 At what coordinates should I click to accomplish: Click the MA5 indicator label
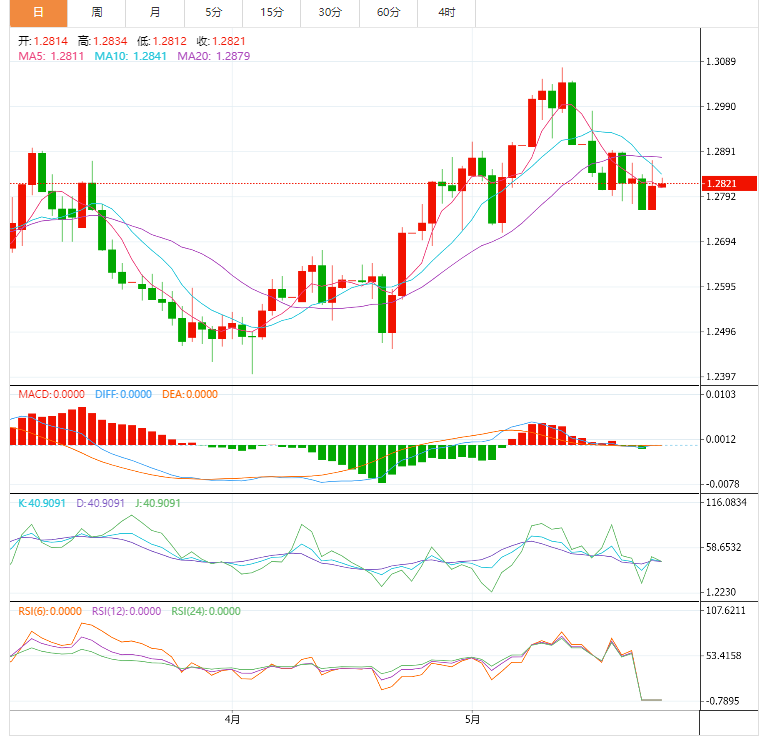point(50,56)
